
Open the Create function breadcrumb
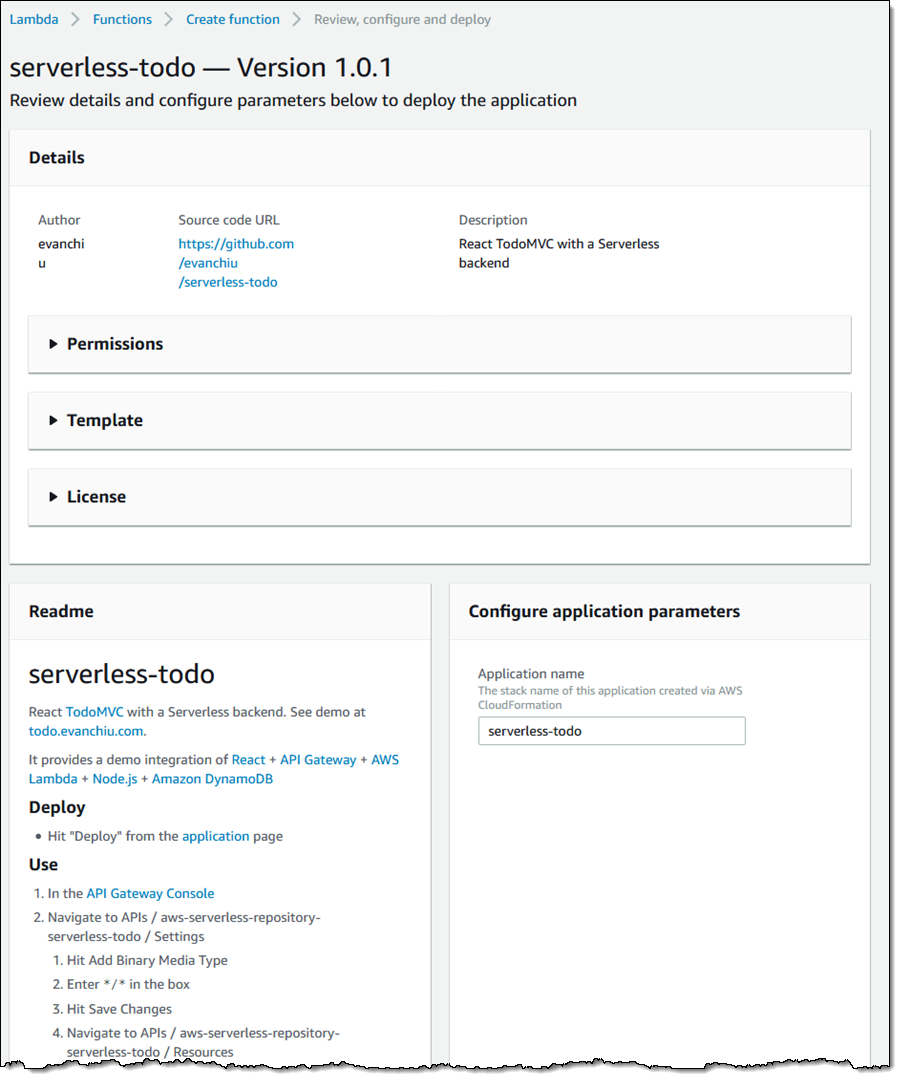(232, 19)
